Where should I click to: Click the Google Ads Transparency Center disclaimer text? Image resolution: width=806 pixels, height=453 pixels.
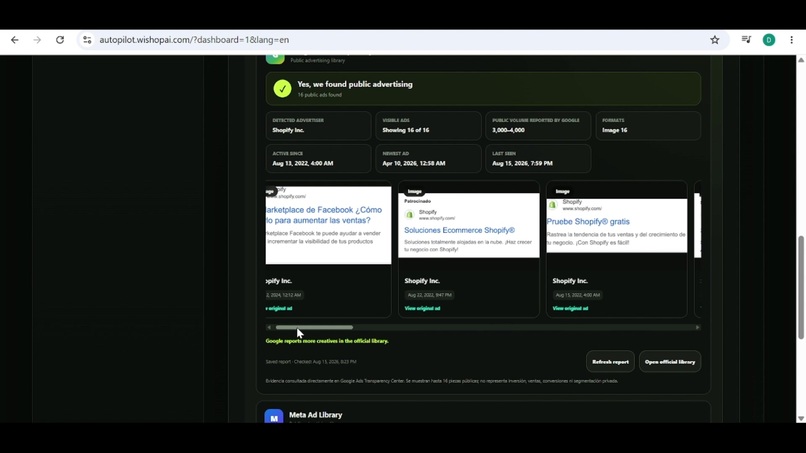coord(442,381)
